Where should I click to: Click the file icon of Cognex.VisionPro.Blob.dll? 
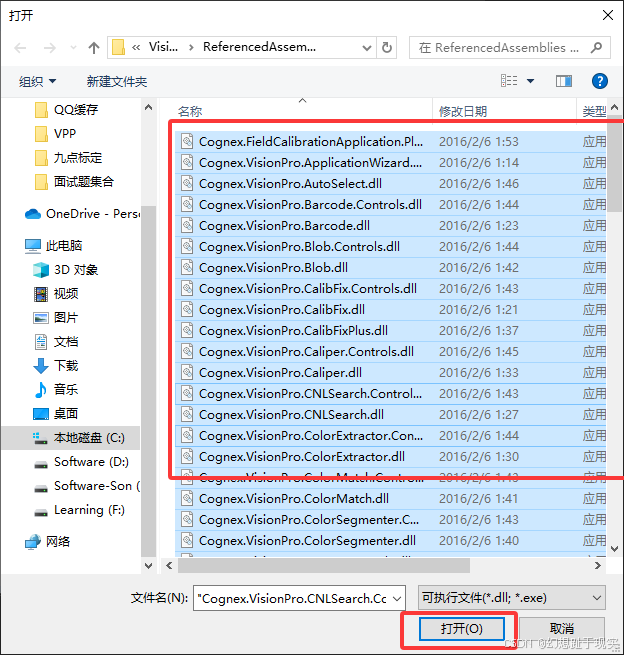[x=187, y=267]
